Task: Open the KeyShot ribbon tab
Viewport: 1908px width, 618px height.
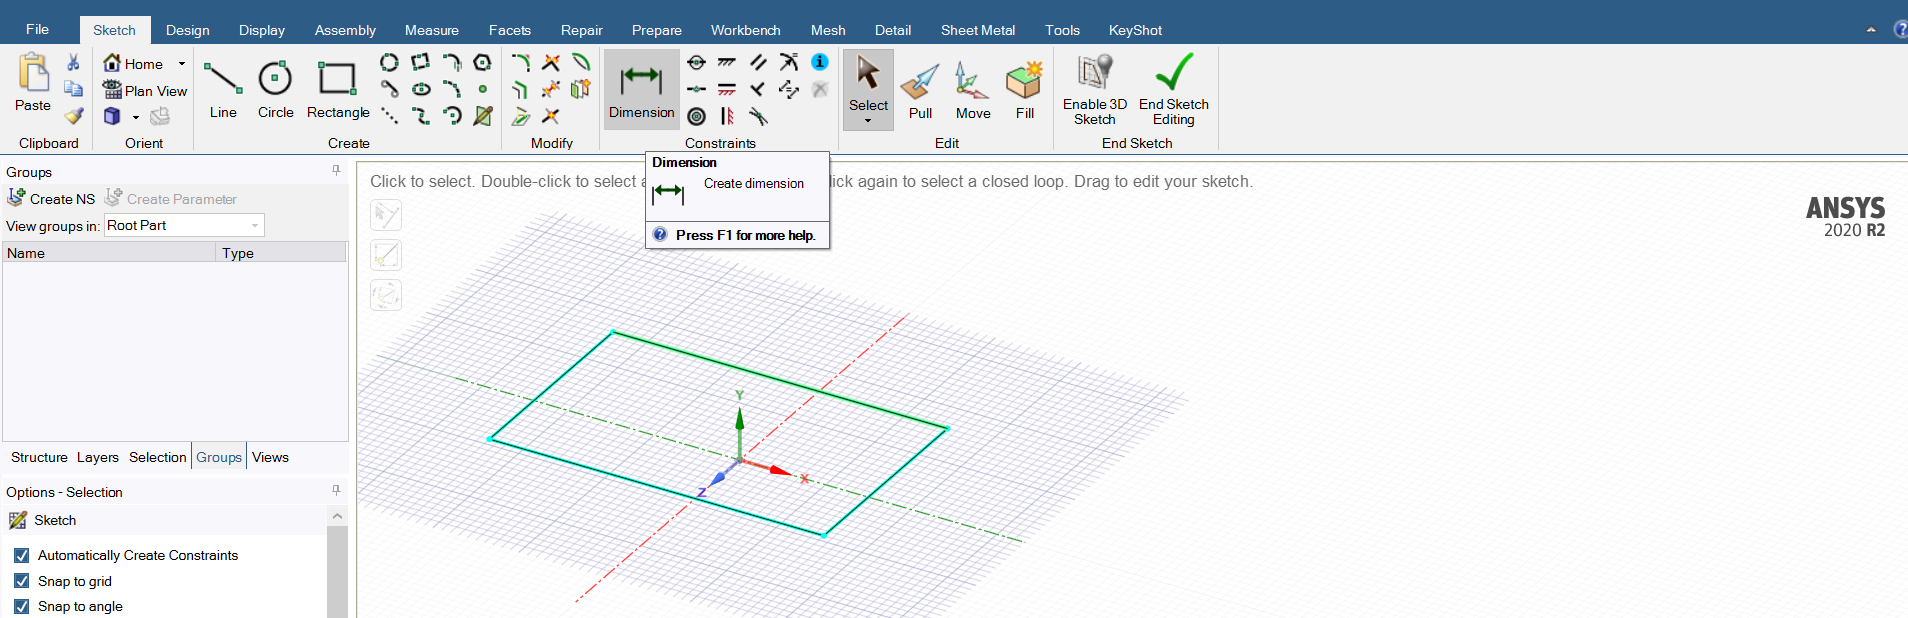Action: [1135, 30]
